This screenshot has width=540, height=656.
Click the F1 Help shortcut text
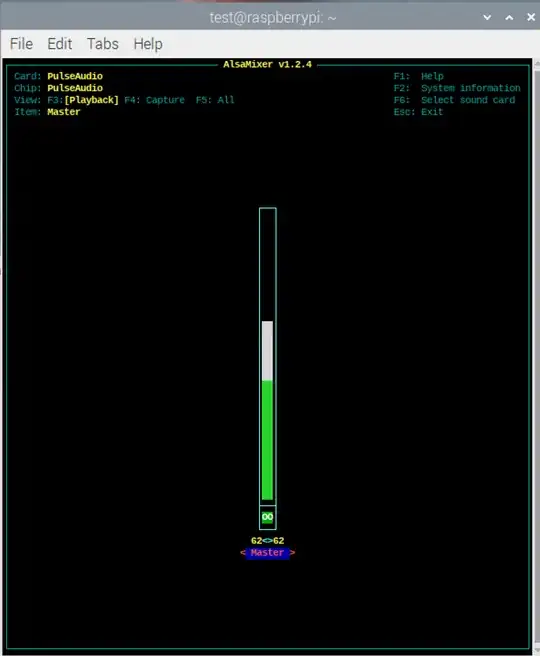tap(418, 76)
